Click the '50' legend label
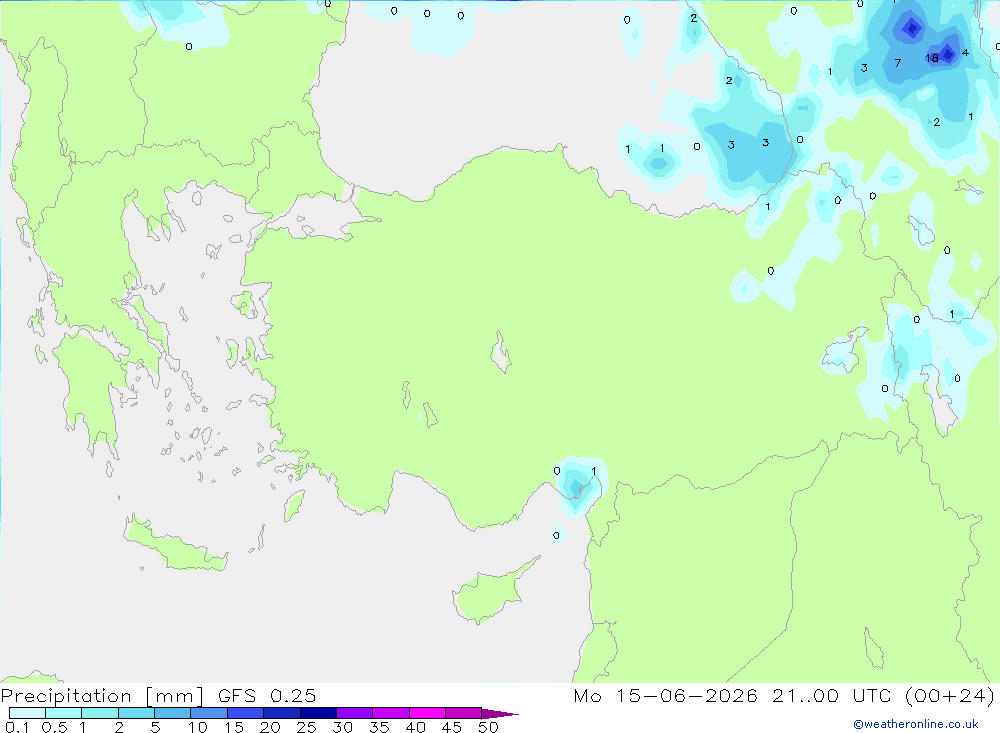1000x733 pixels. [488, 727]
